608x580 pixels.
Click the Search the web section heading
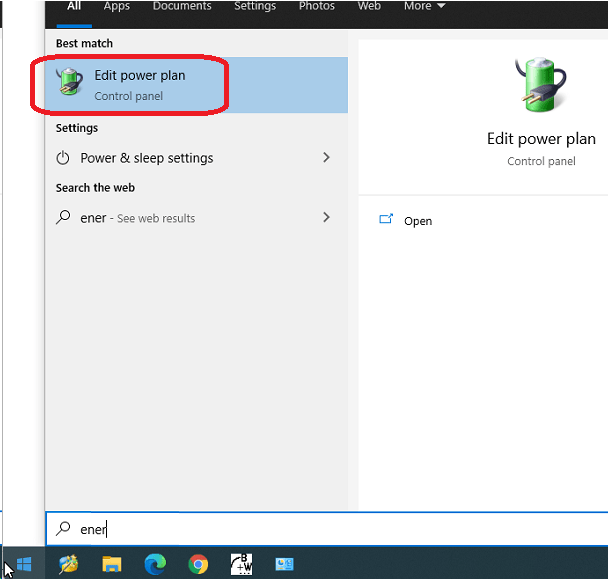click(x=95, y=188)
